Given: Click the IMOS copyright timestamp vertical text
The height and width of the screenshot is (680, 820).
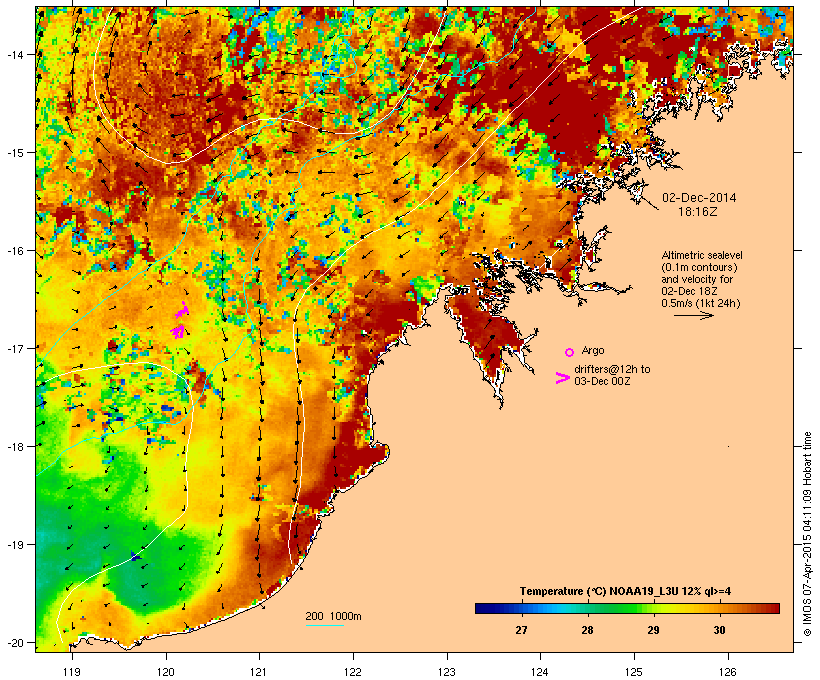Looking at the screenshot, I should (x=807, y=534).
